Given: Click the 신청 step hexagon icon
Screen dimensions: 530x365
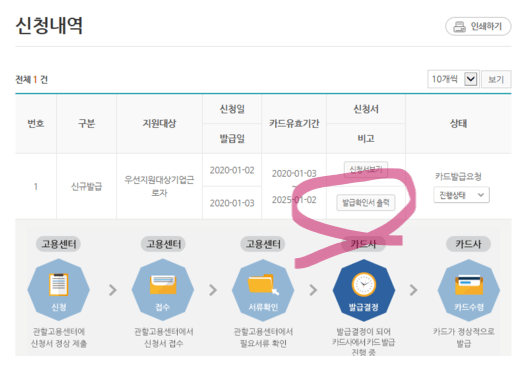Looking at the screenshot, I should click(58, 290).
